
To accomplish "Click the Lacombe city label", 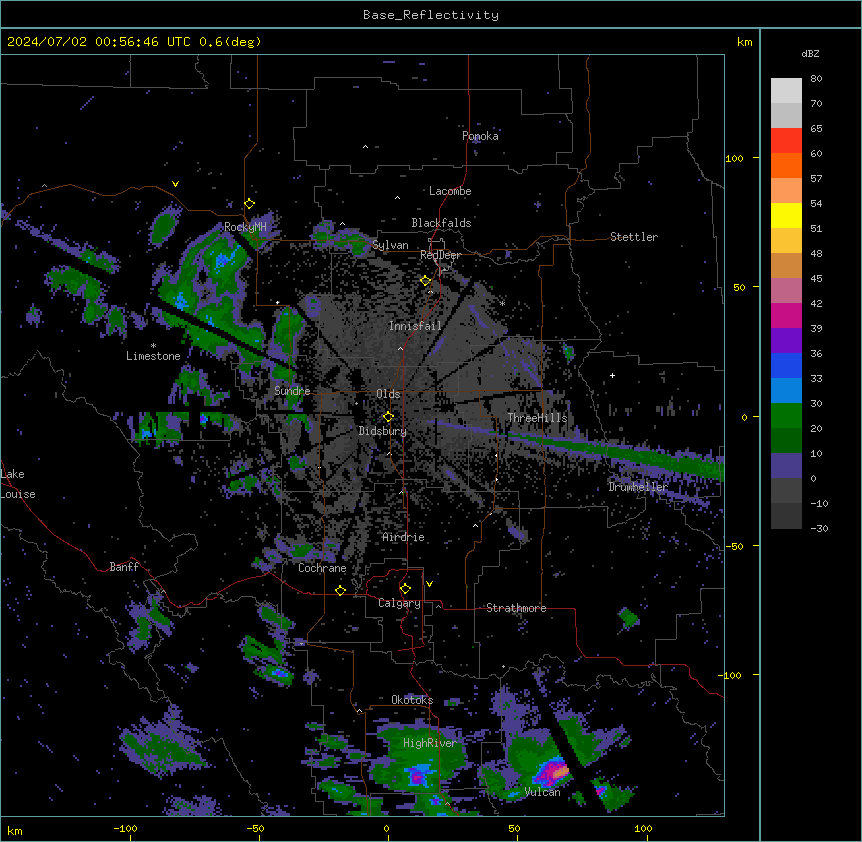I will coord(450,191).
